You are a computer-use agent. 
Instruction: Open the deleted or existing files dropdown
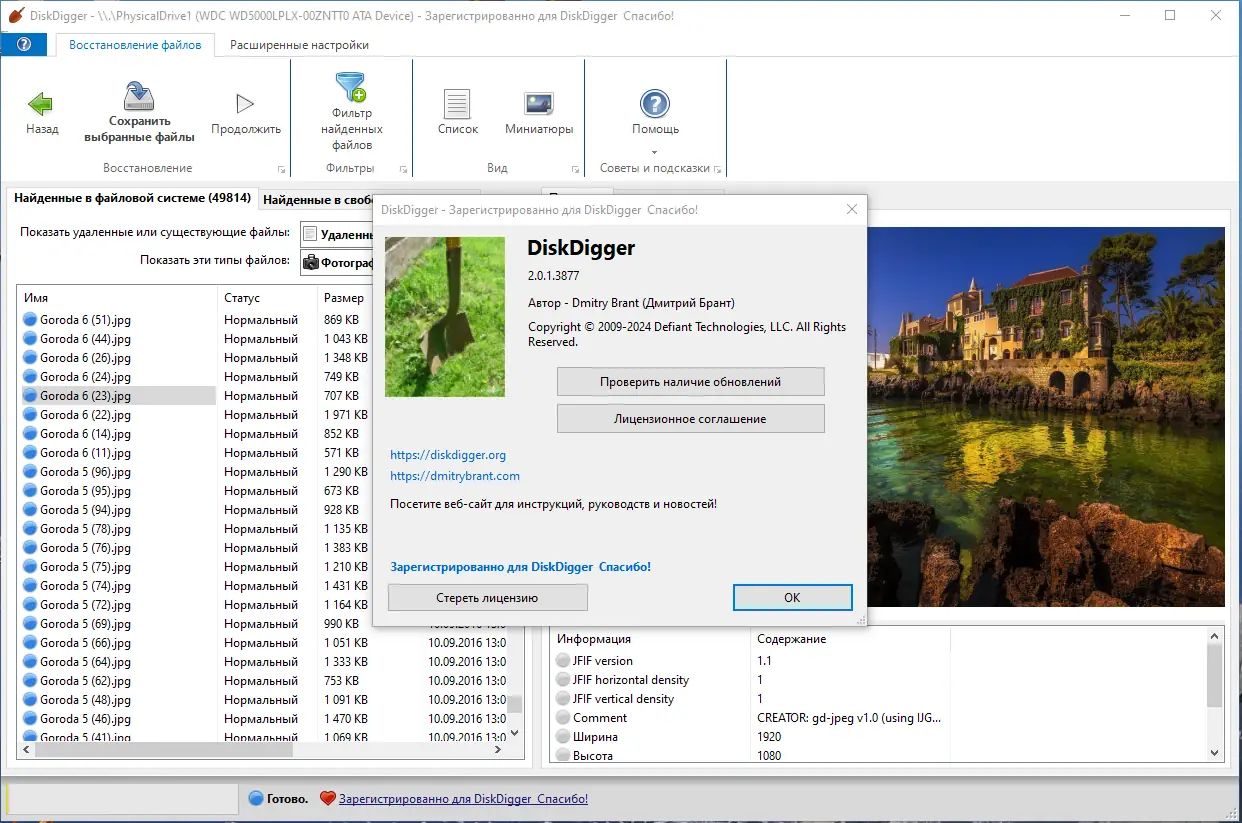click(337, 234)
